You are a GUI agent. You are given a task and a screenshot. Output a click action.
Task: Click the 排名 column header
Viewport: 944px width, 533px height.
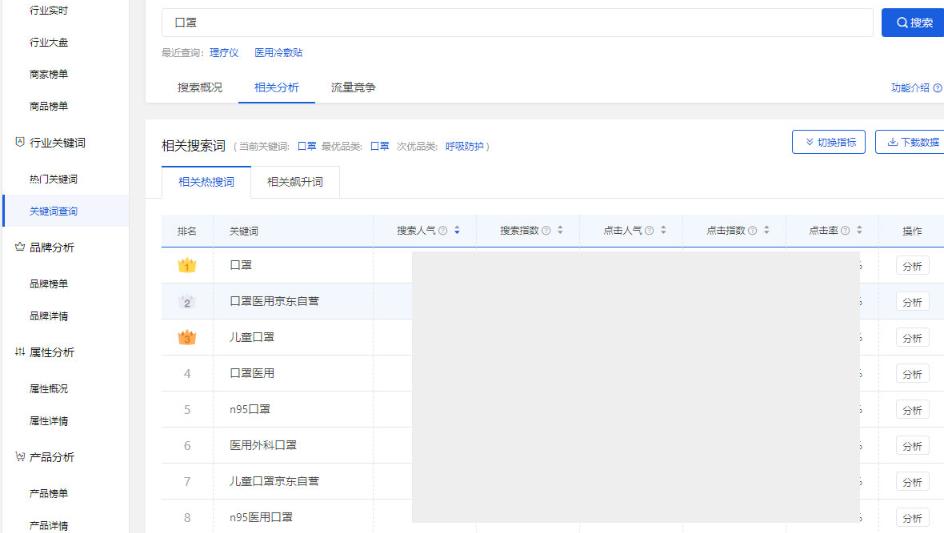click(187, 231)
